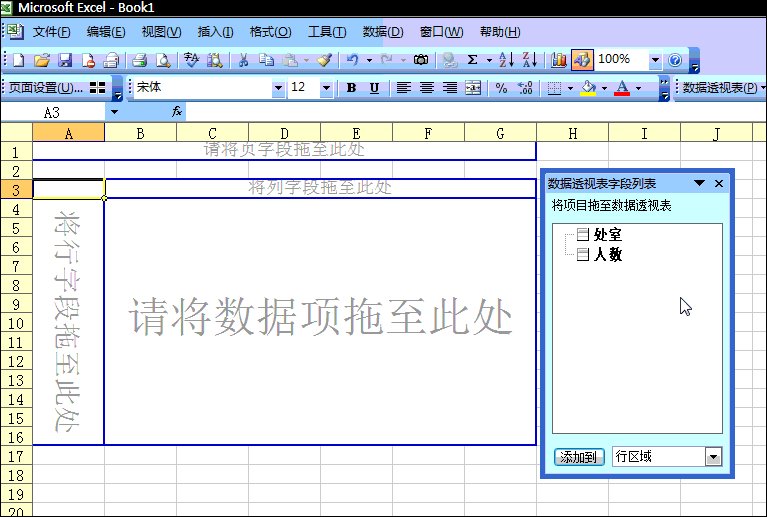This screenshot has height=517, width=767.
Task: Click the Permission restricted-document icon
Action: (x=89, y=60)
